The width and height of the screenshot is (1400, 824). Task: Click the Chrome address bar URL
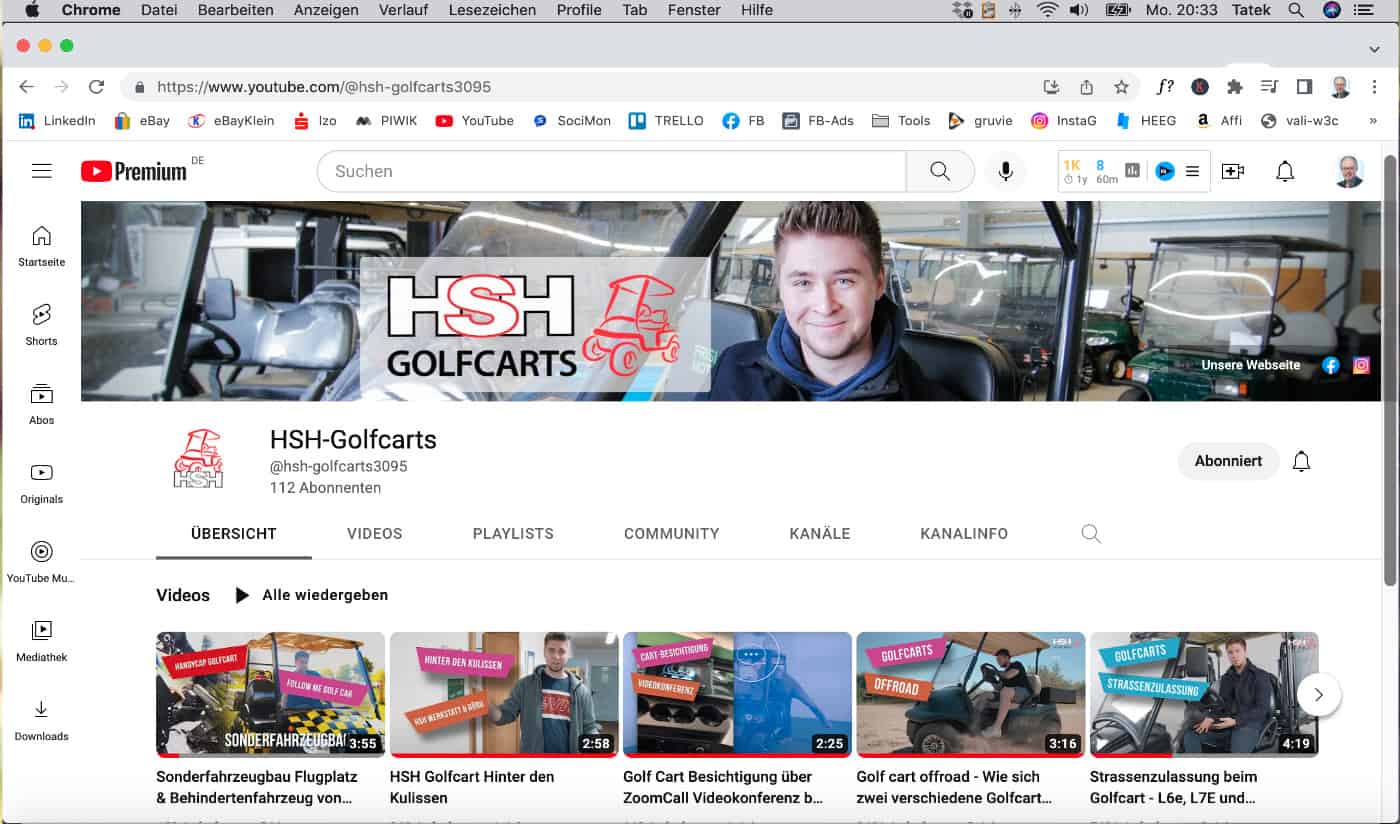tap(324, 87)
